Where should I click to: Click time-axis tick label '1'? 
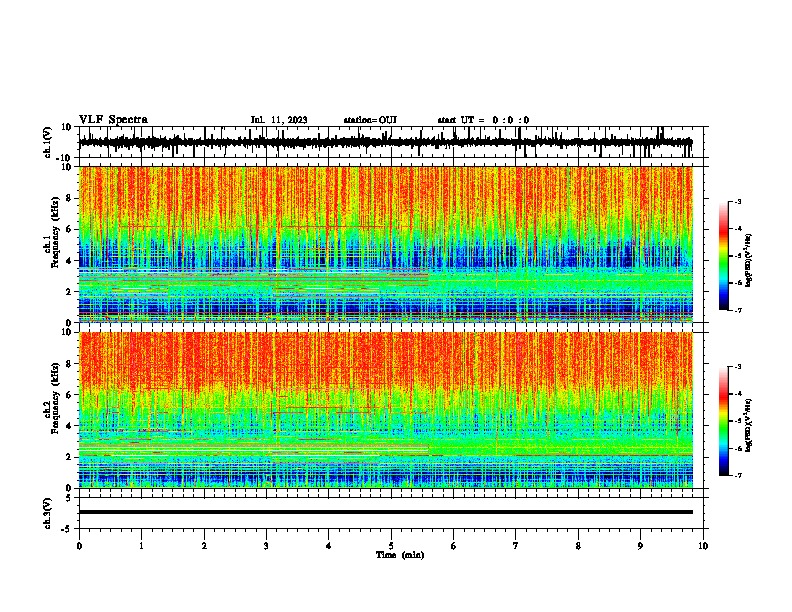[142, 546]
